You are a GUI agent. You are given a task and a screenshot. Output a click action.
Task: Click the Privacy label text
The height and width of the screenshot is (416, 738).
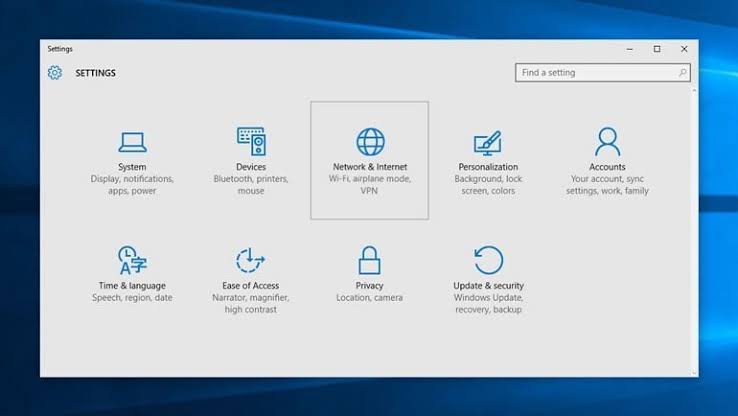pos(369,286)
